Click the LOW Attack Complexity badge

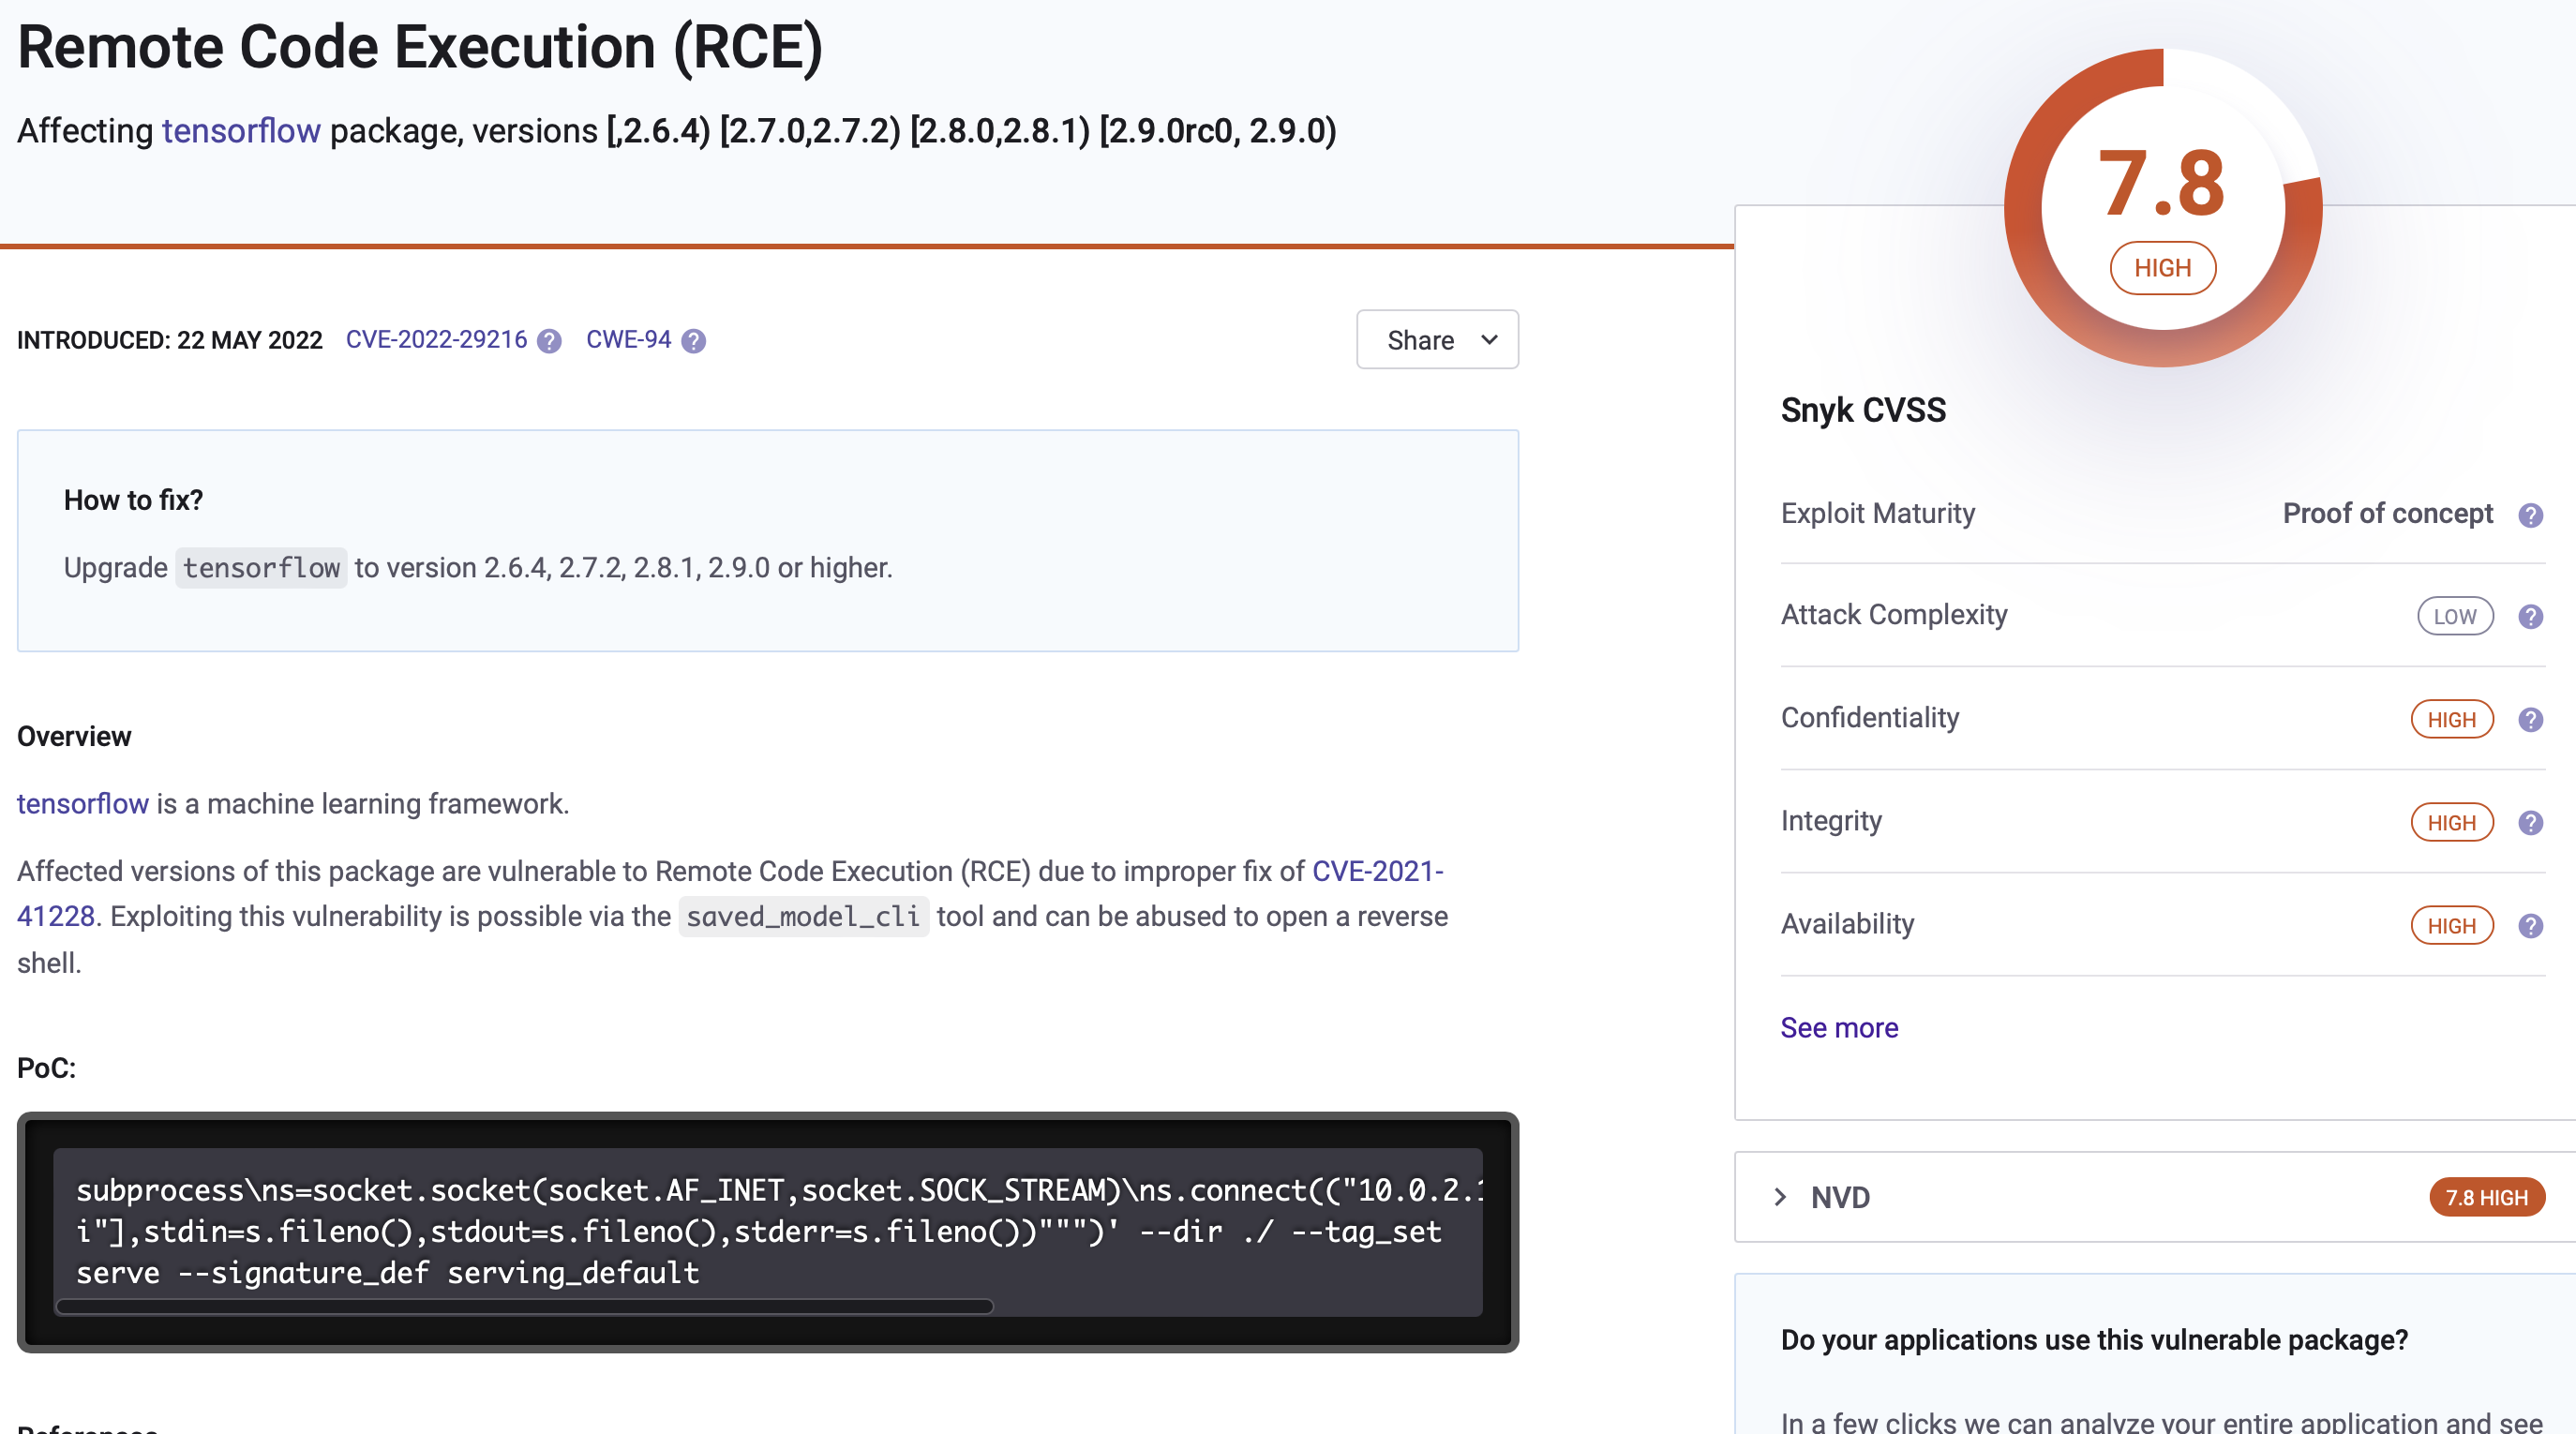(2454, 616)
